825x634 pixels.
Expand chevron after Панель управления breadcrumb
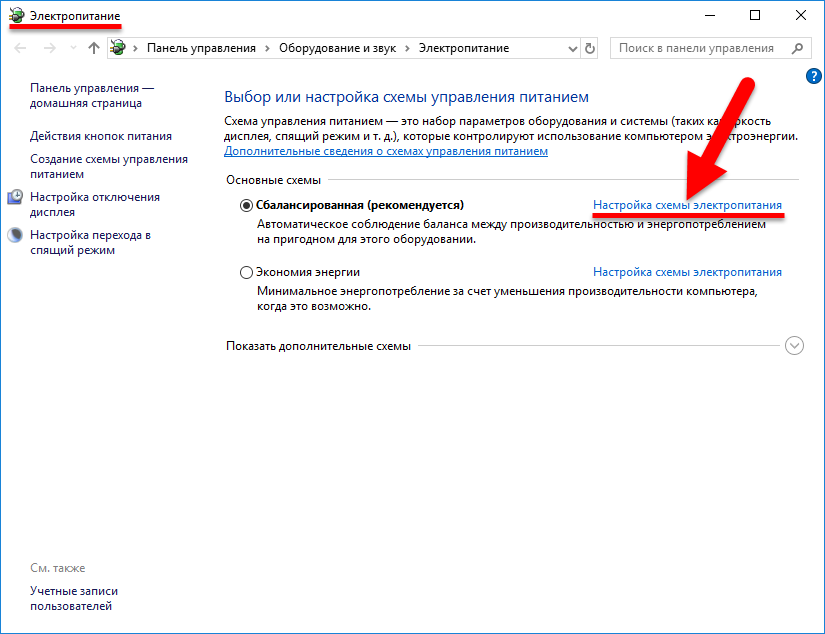(x=267, y=48)
